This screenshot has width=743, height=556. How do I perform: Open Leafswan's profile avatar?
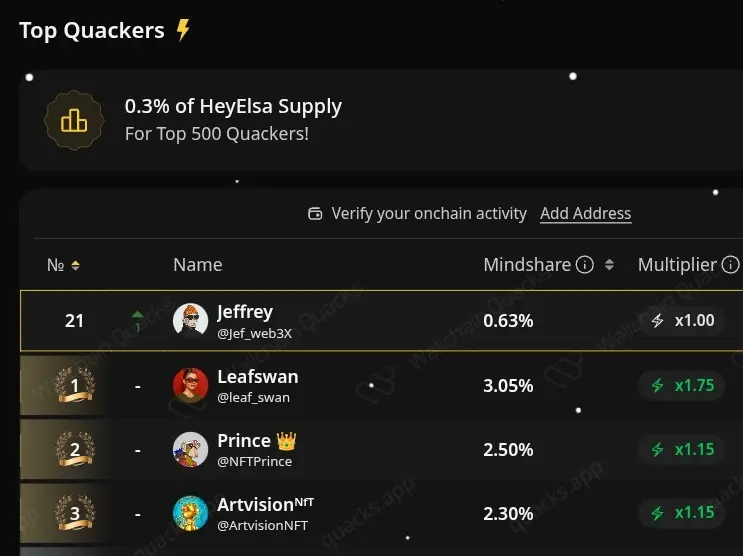point(190,385)
